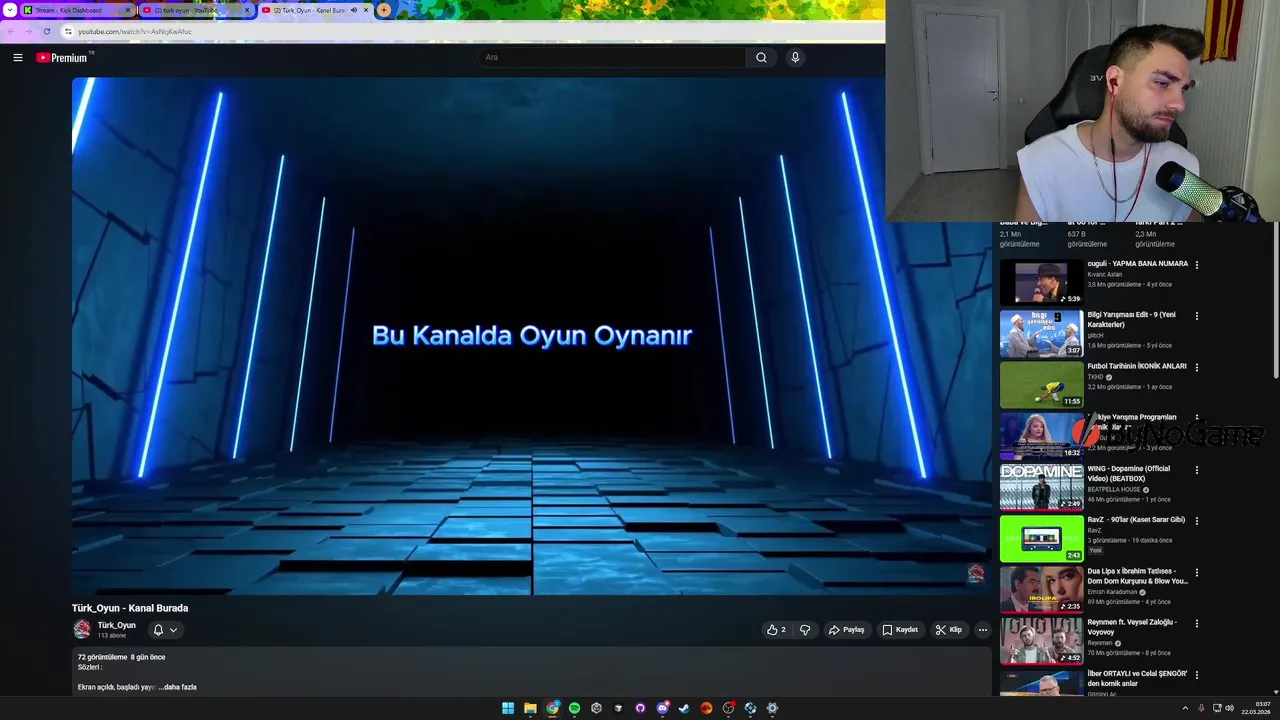Viewport: 1280px width, 720px height.
Task: View site information icon in address bar
Action: pyautogui.click(x=68, y=31)
